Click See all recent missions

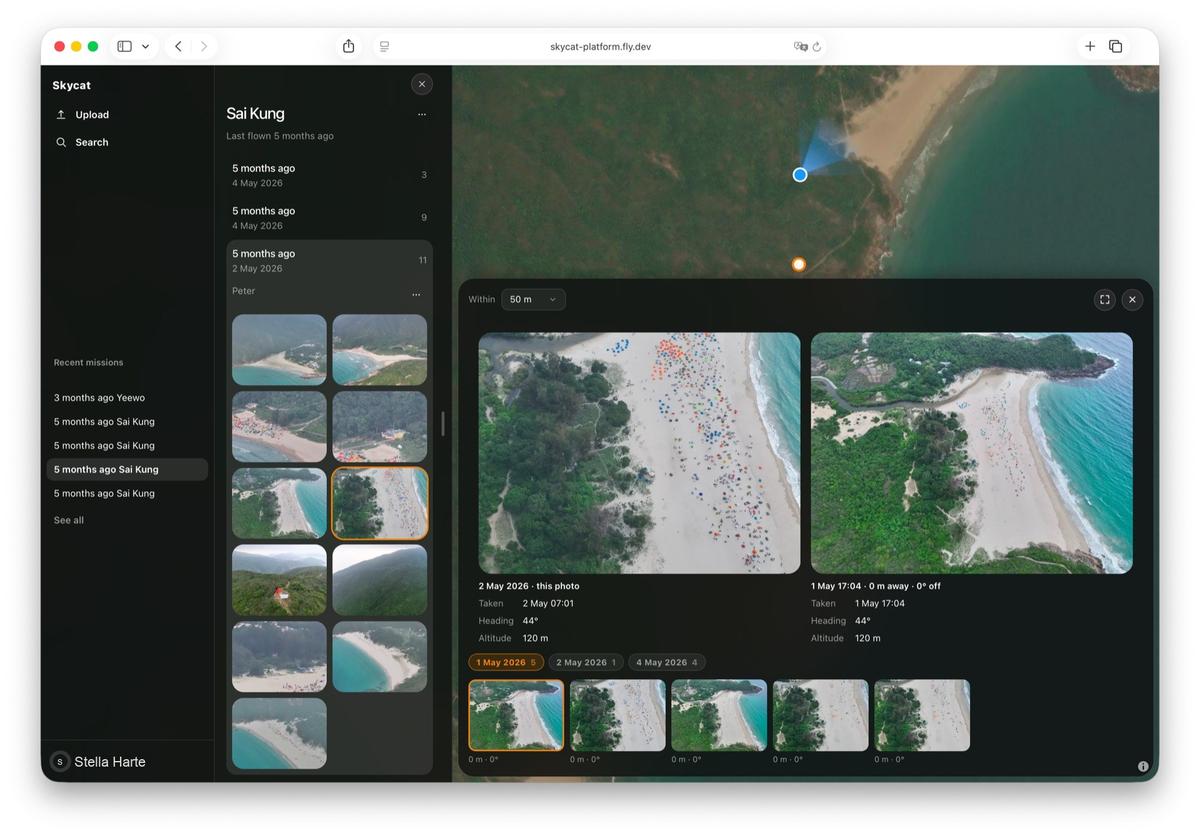point(69,521)
